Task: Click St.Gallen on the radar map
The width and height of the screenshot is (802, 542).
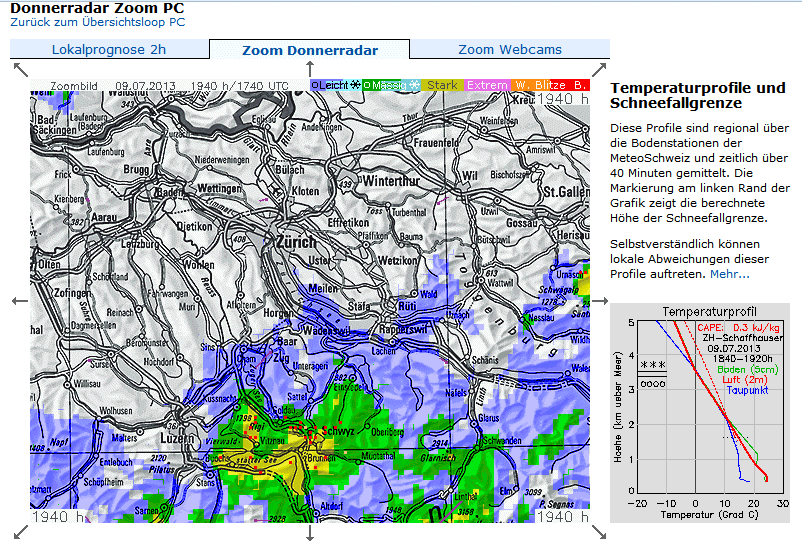Action: [566, 192]
